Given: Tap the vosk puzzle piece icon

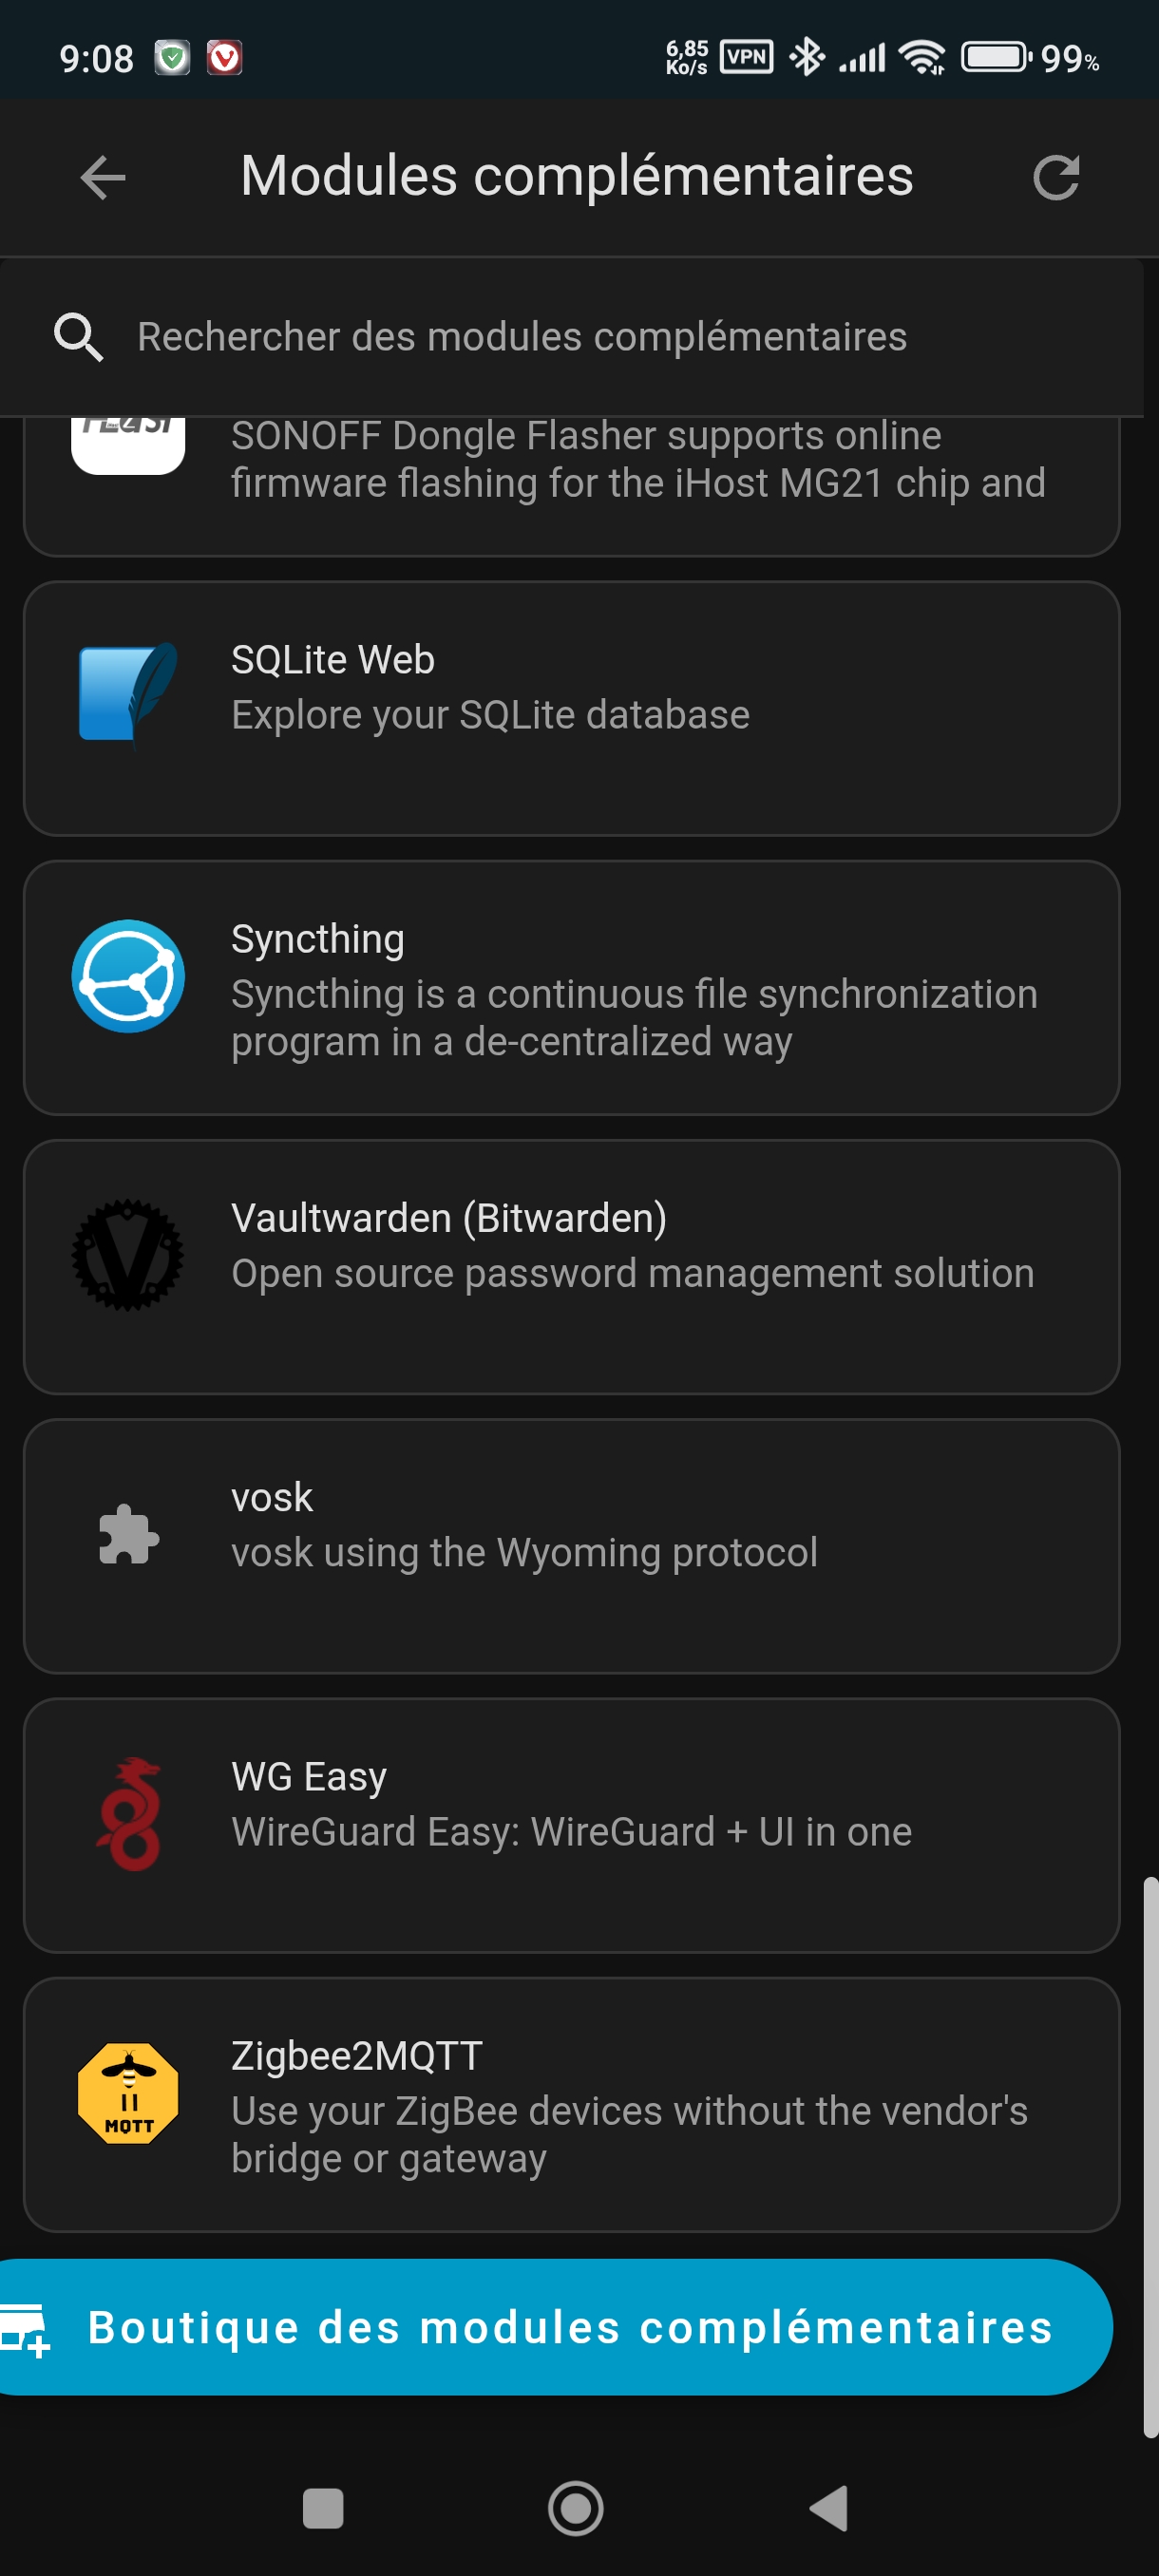Looking at the screenshot, I should click(x=128, y=1534).
